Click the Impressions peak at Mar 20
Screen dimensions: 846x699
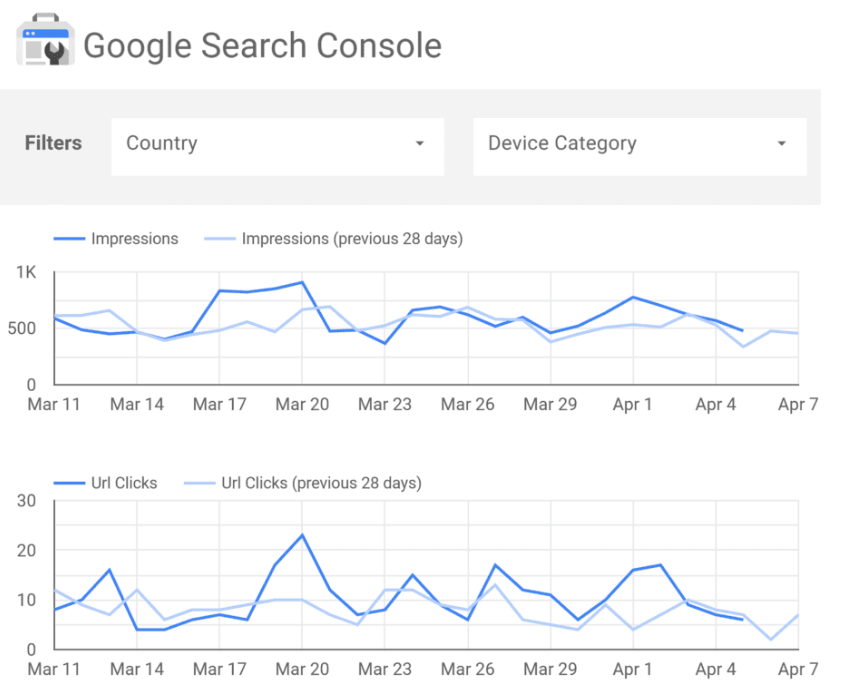pos(302,282)
